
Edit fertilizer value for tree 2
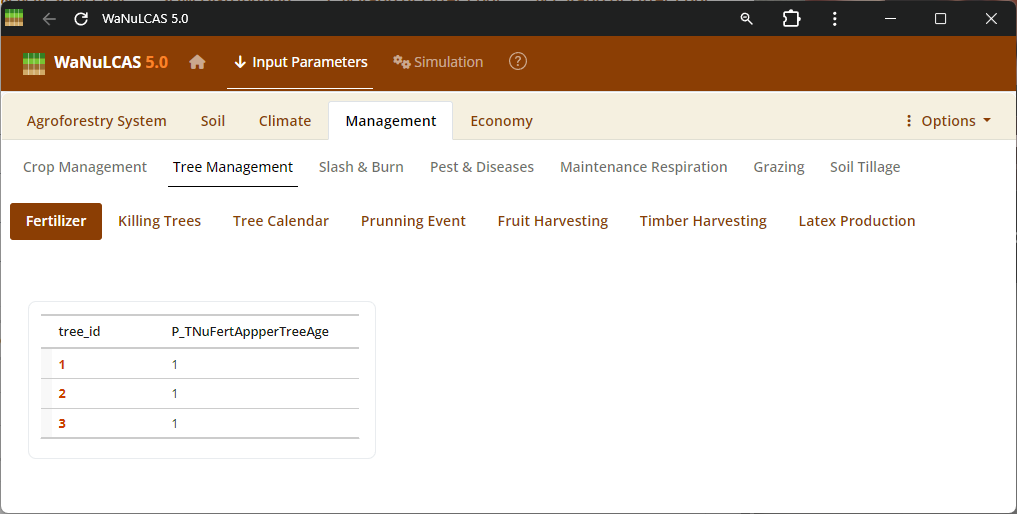[x=175, y=394]
